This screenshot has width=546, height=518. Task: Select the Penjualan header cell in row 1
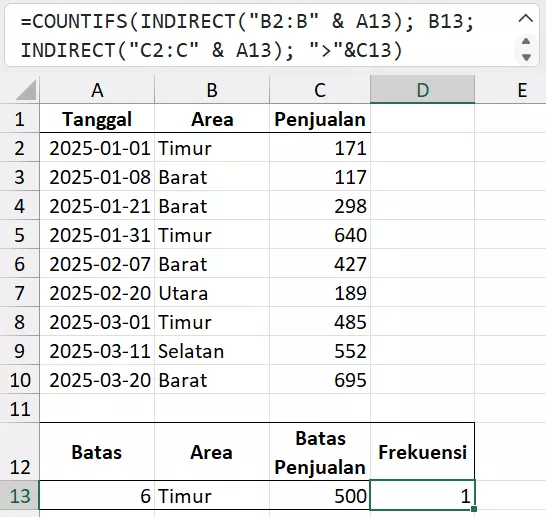tap(320, 119)
